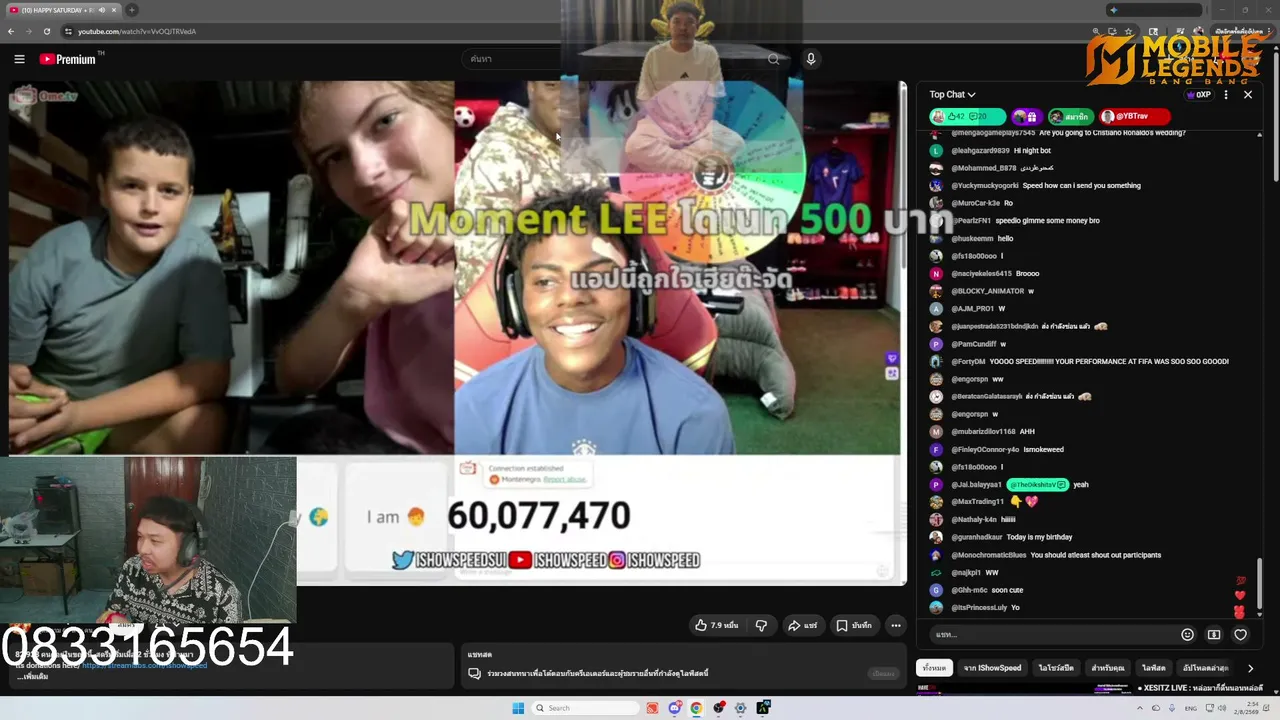This screenshot has width=1280, height=720.
Task: Click the youtube.com address bar
Action: 570,31
